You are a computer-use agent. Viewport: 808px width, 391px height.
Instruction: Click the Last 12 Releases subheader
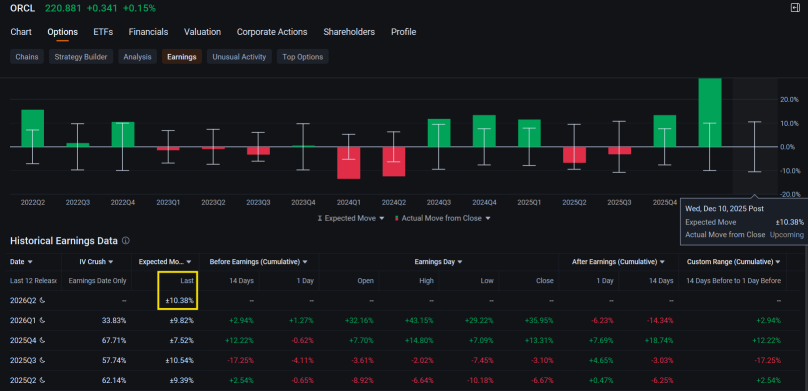pos(33,281)
